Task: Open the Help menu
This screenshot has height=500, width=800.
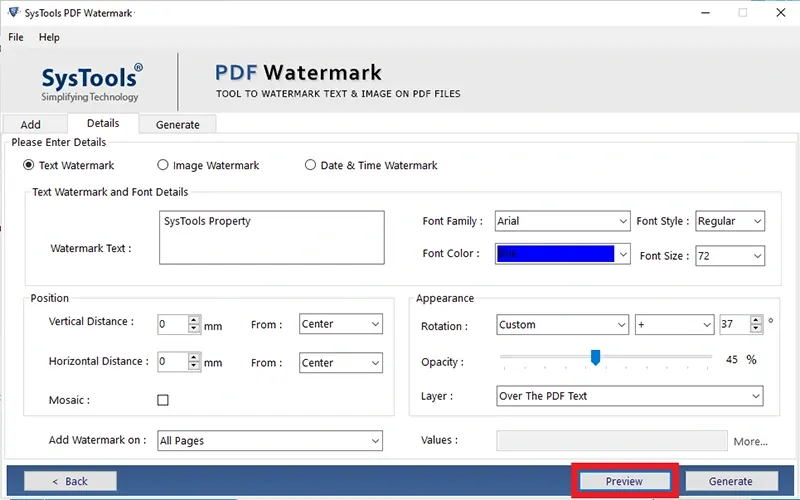Action: (x=49, y=37)
